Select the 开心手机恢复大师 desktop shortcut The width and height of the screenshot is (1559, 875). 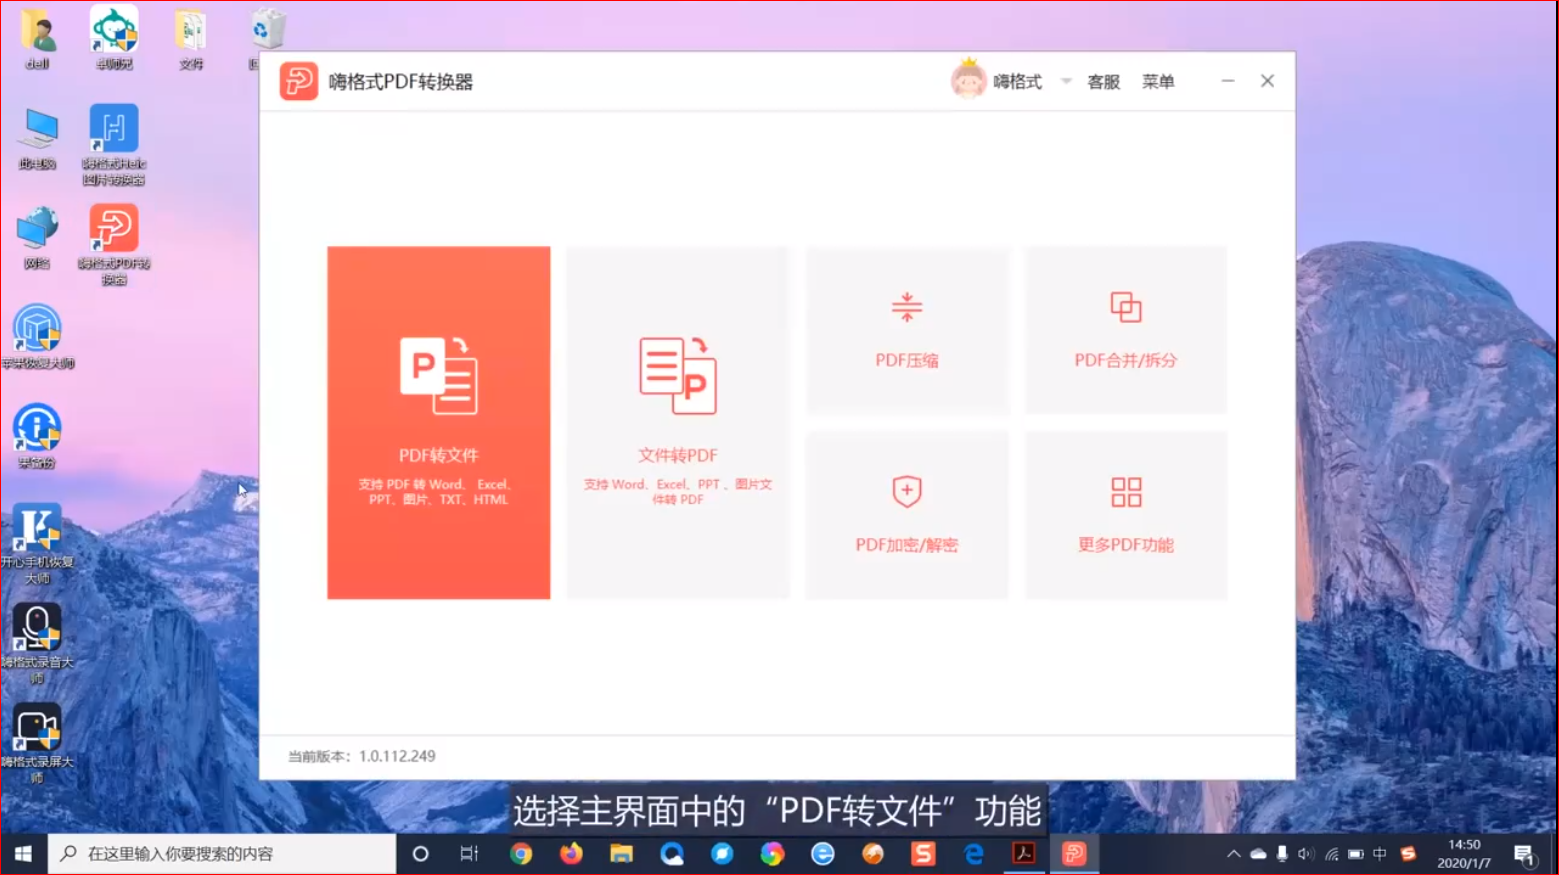click(37, 543)
